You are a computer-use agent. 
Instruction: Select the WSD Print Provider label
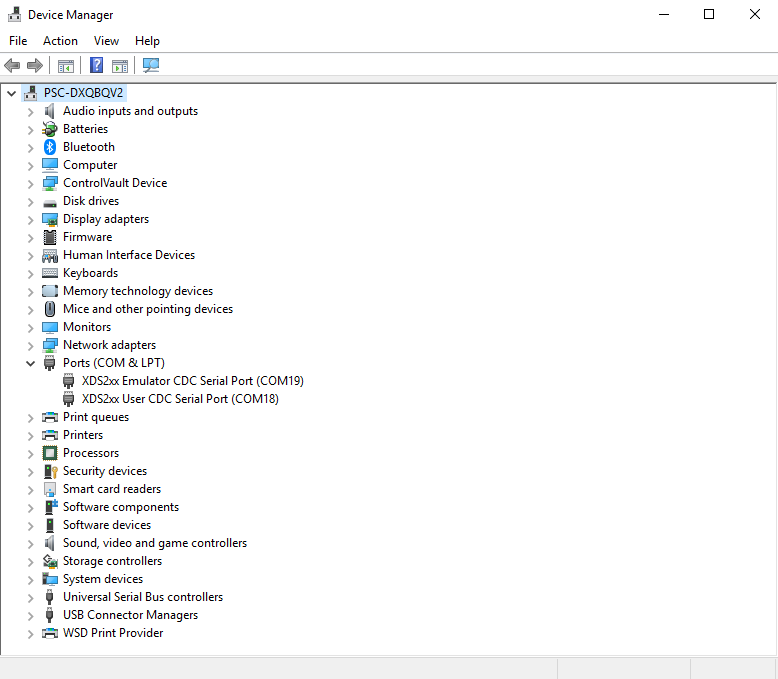[x=113, y=633]
